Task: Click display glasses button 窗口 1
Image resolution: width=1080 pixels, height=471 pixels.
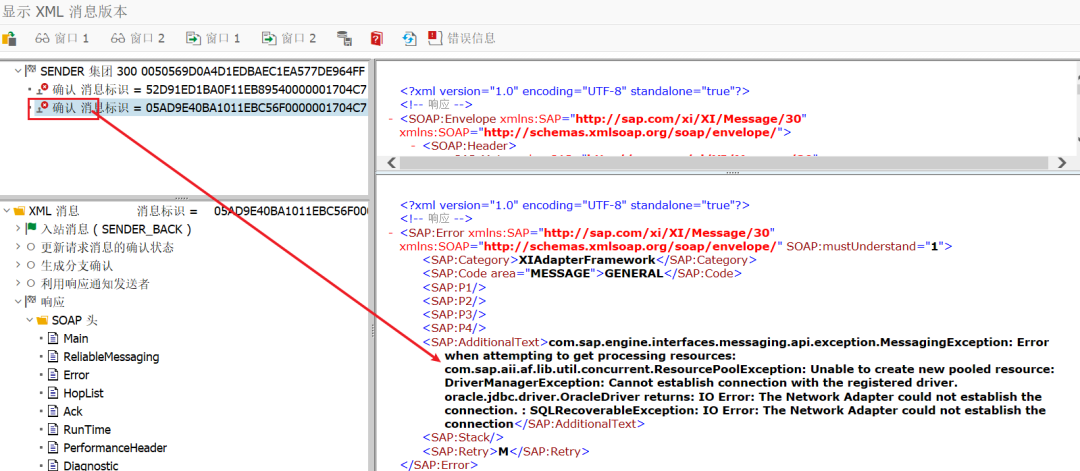Action: pyautogui.click(x=62, y=39)
